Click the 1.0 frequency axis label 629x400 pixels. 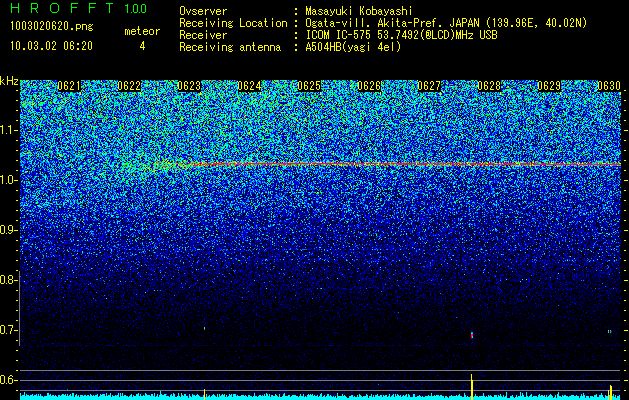pyautogui.click(x=8, y=180)
